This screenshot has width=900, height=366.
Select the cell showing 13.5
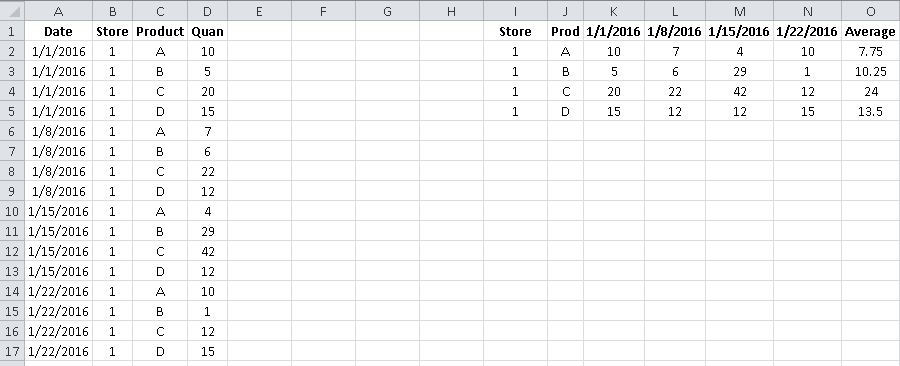(870, 111)
